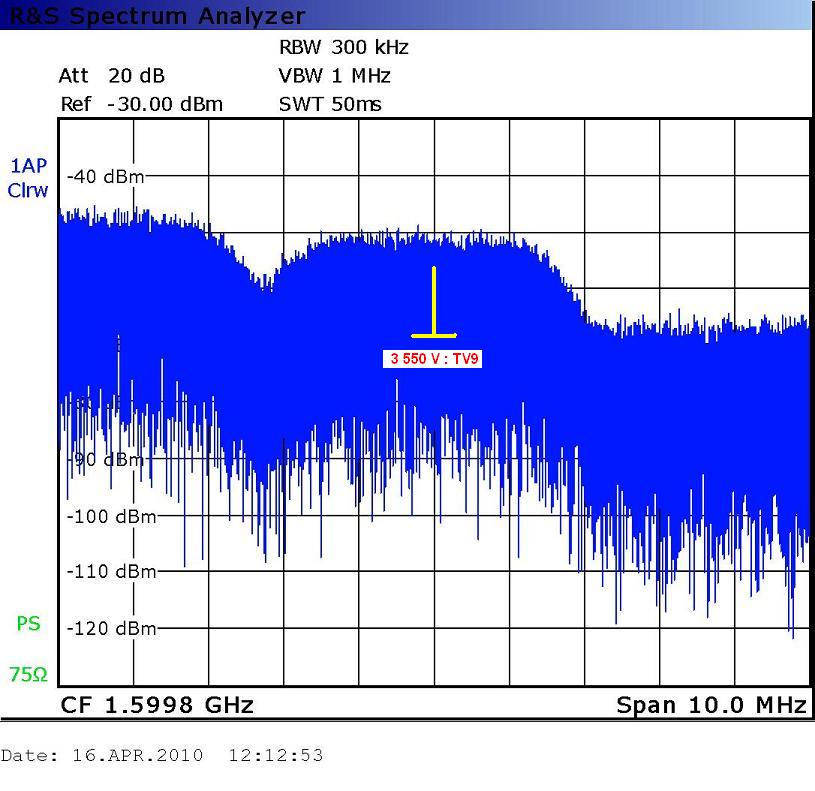This screenshot has height=791, width=815.
Task: Click the 1AP trace indicator
Action: pyautogui.click(x=28, y=167)
